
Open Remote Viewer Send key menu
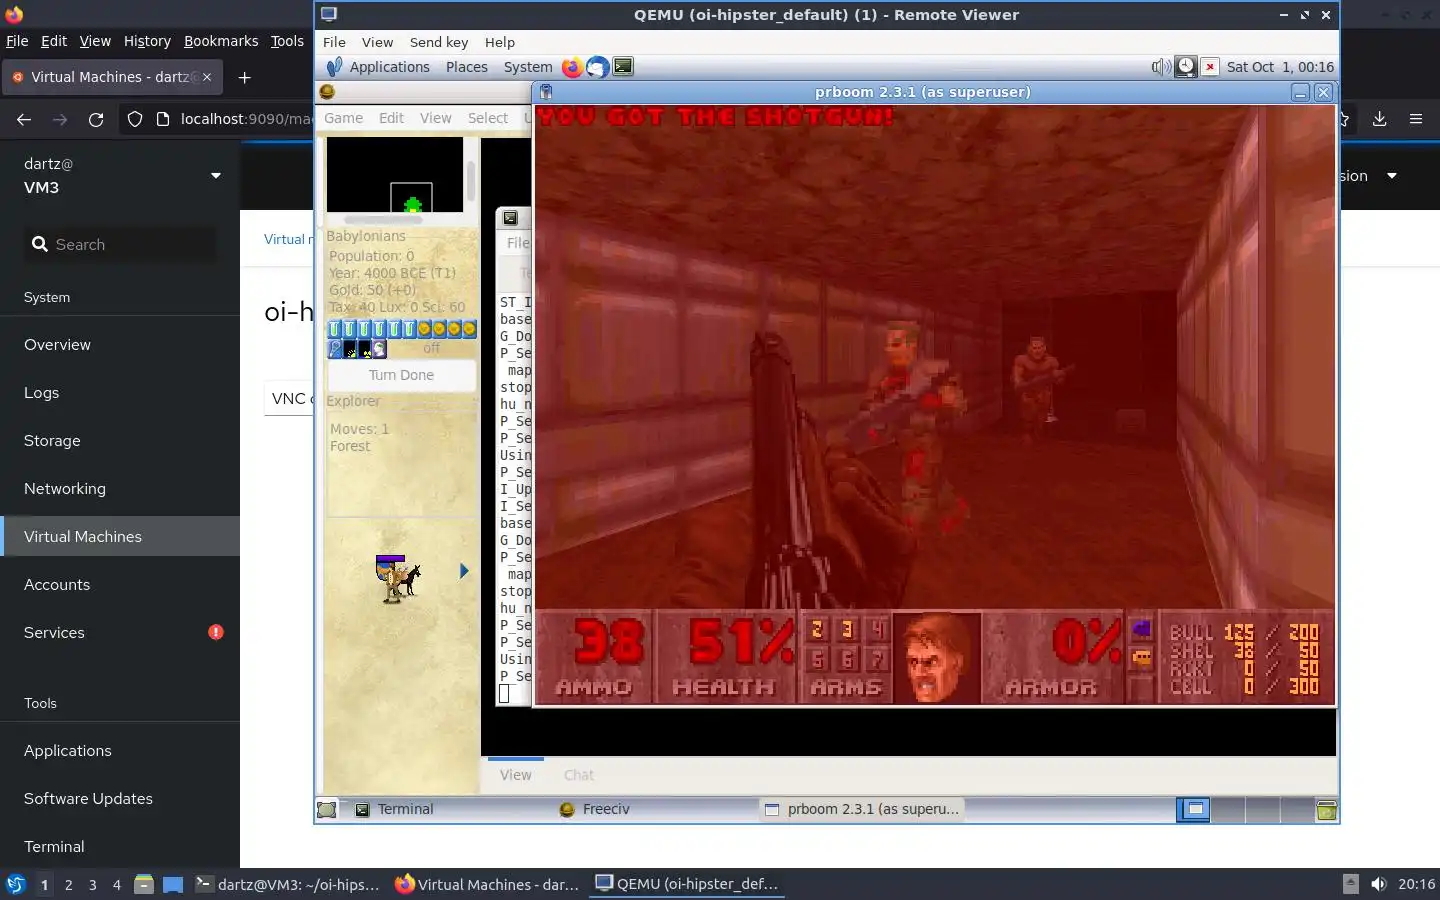(439, 42)
